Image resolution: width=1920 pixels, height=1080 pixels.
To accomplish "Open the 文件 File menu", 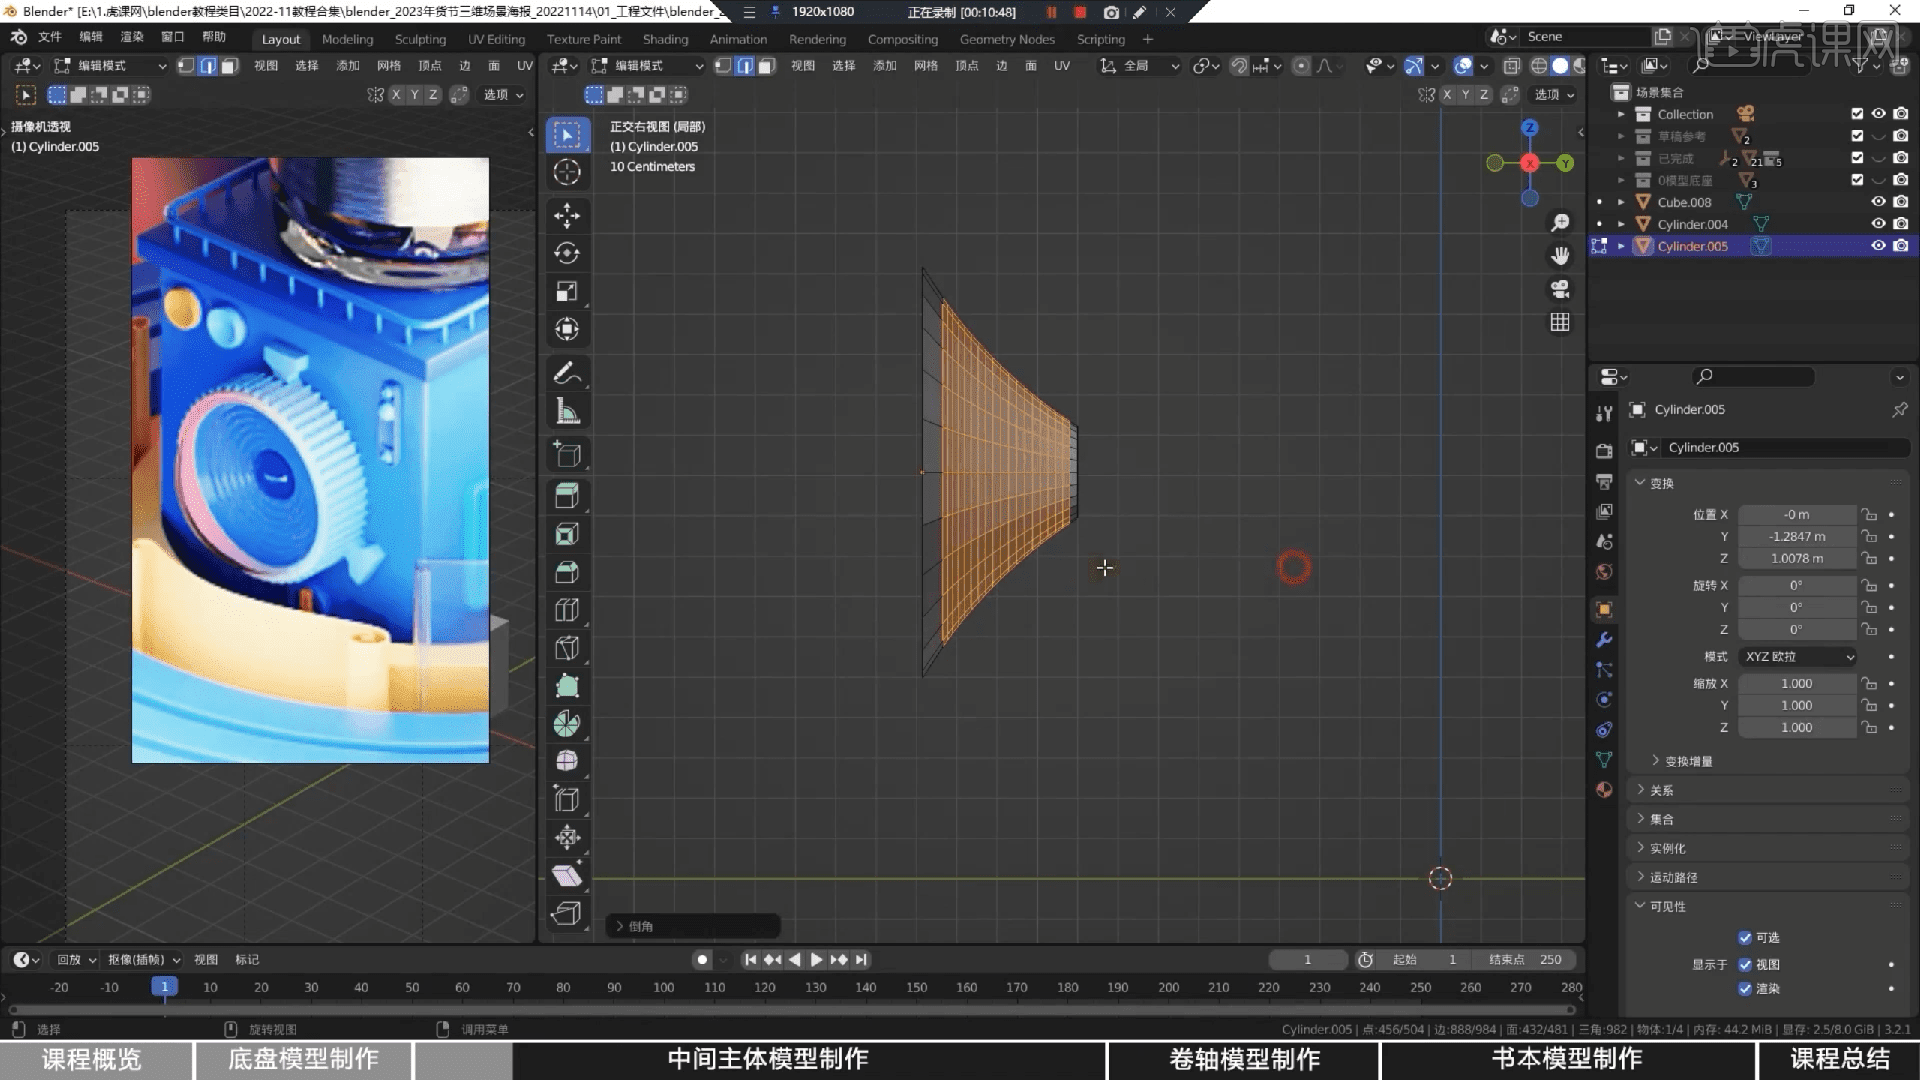I will point(49,37).
